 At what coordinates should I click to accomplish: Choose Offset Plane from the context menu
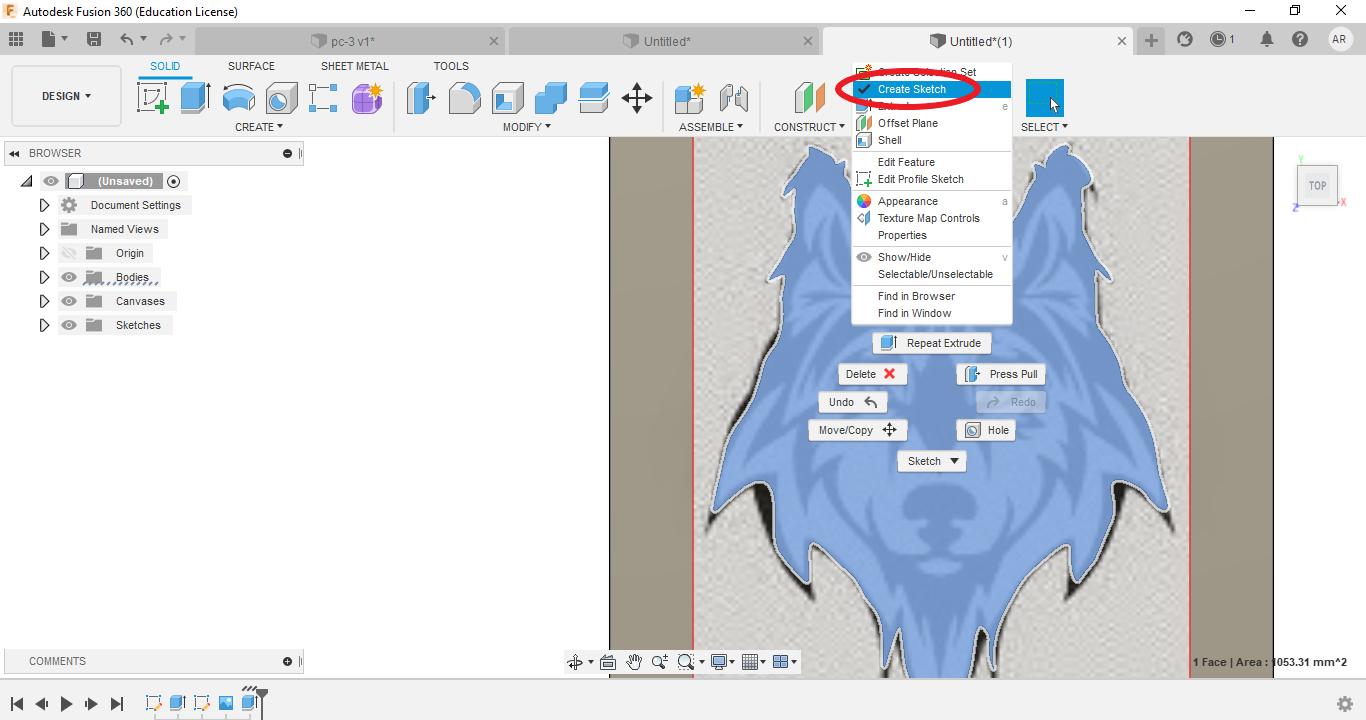point(932,123)
